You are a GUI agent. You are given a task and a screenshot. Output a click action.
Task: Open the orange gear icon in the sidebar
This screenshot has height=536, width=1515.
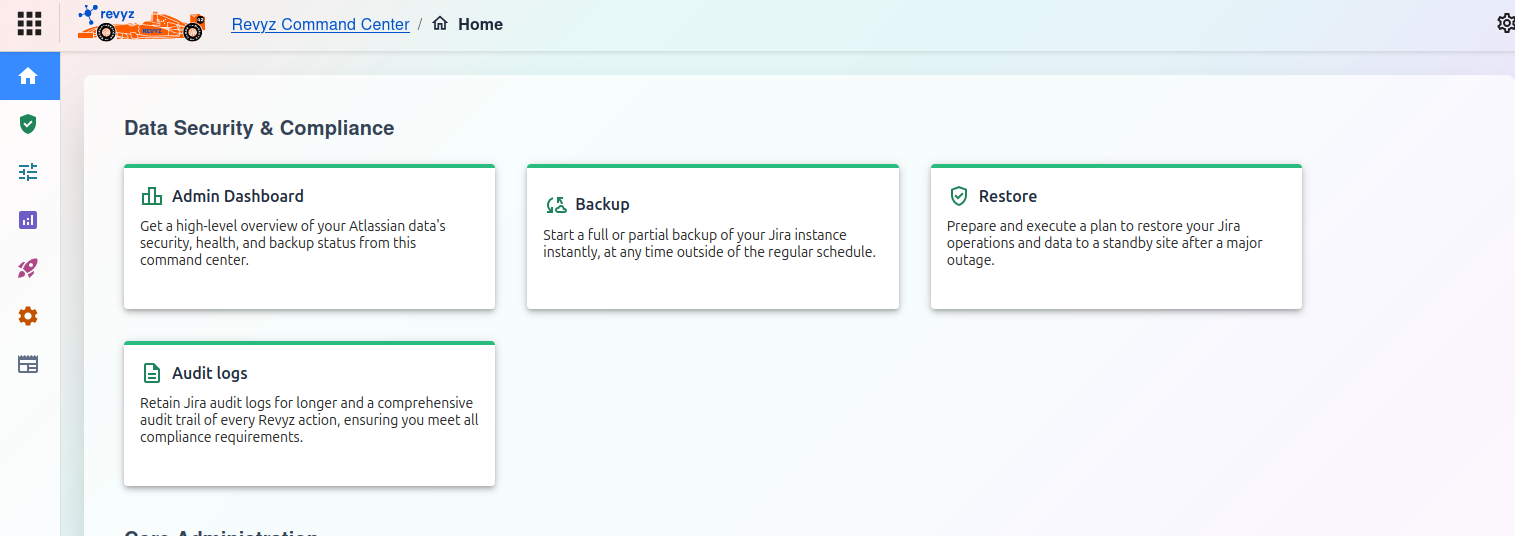coord(28,316)
